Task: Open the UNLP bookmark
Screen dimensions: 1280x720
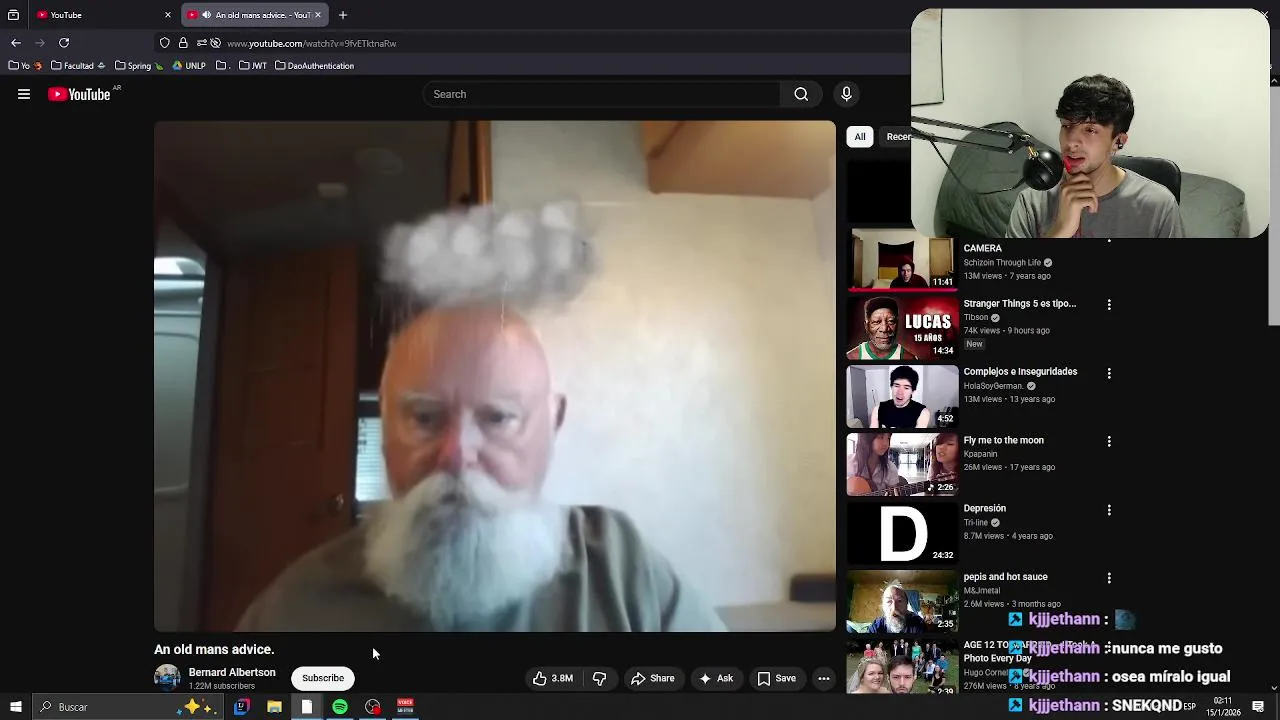Action: [189, 66]
